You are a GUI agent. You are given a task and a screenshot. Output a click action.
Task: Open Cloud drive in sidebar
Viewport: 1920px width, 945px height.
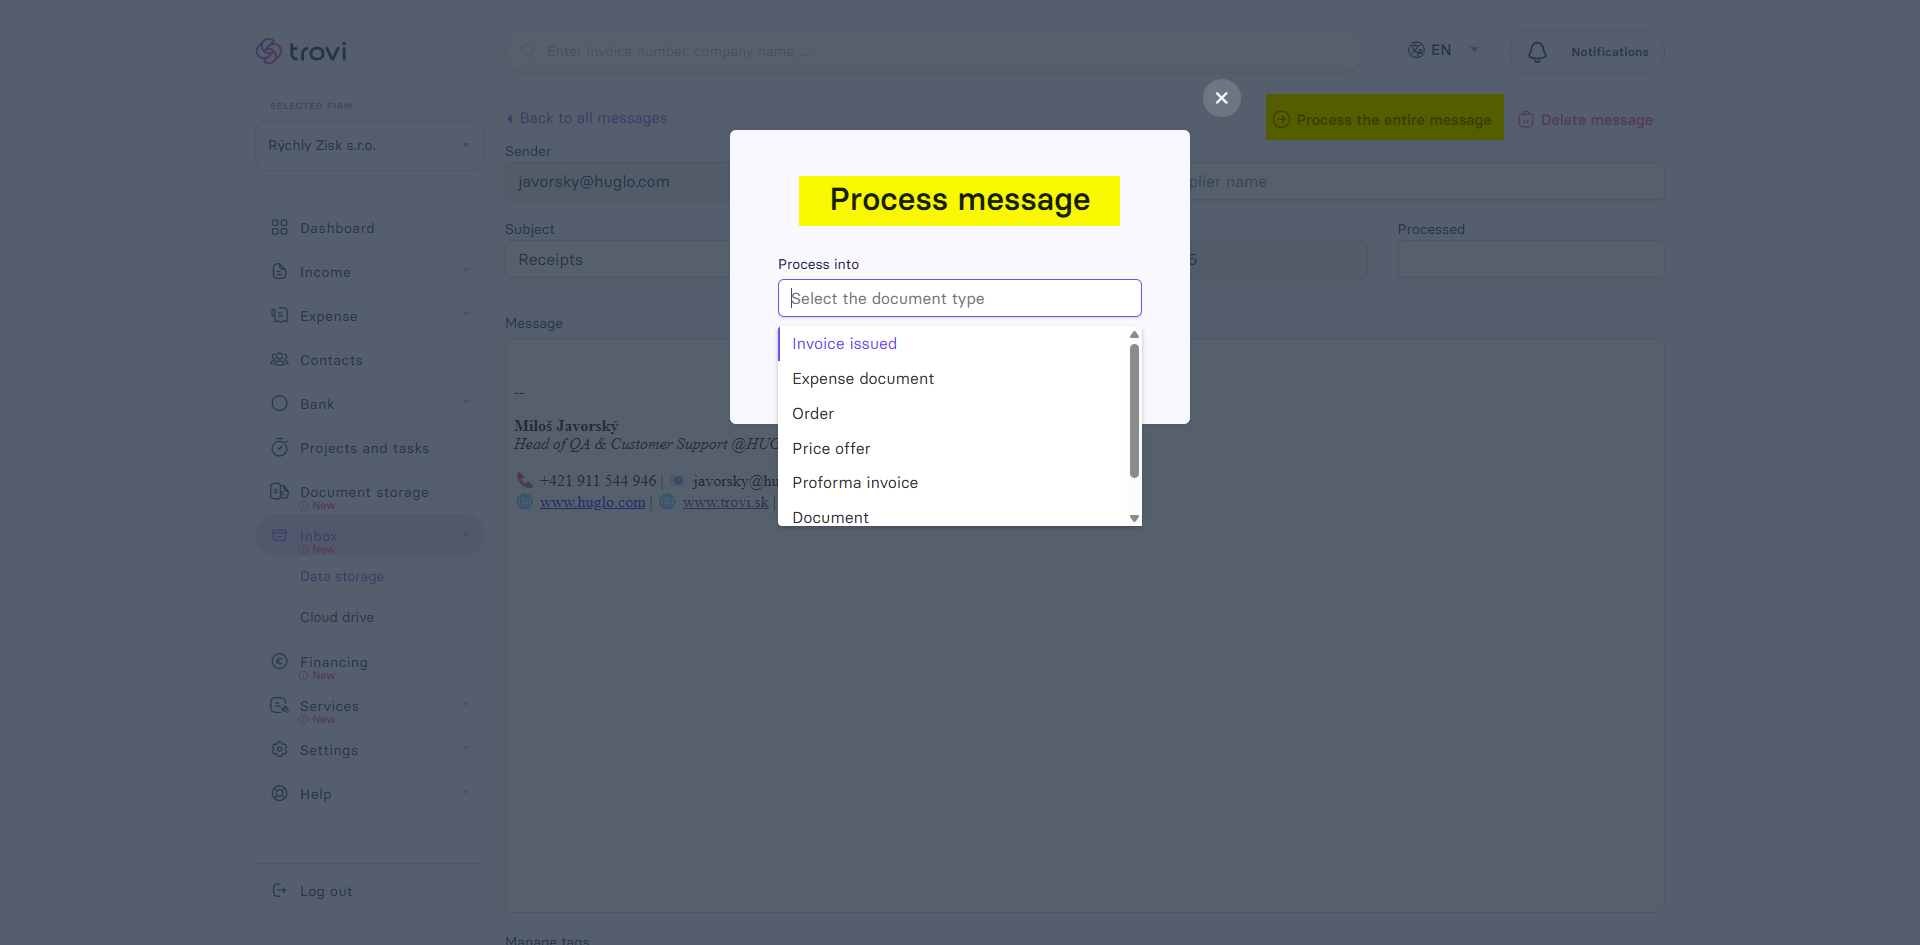pyautogui.click(x=337, y=617)
